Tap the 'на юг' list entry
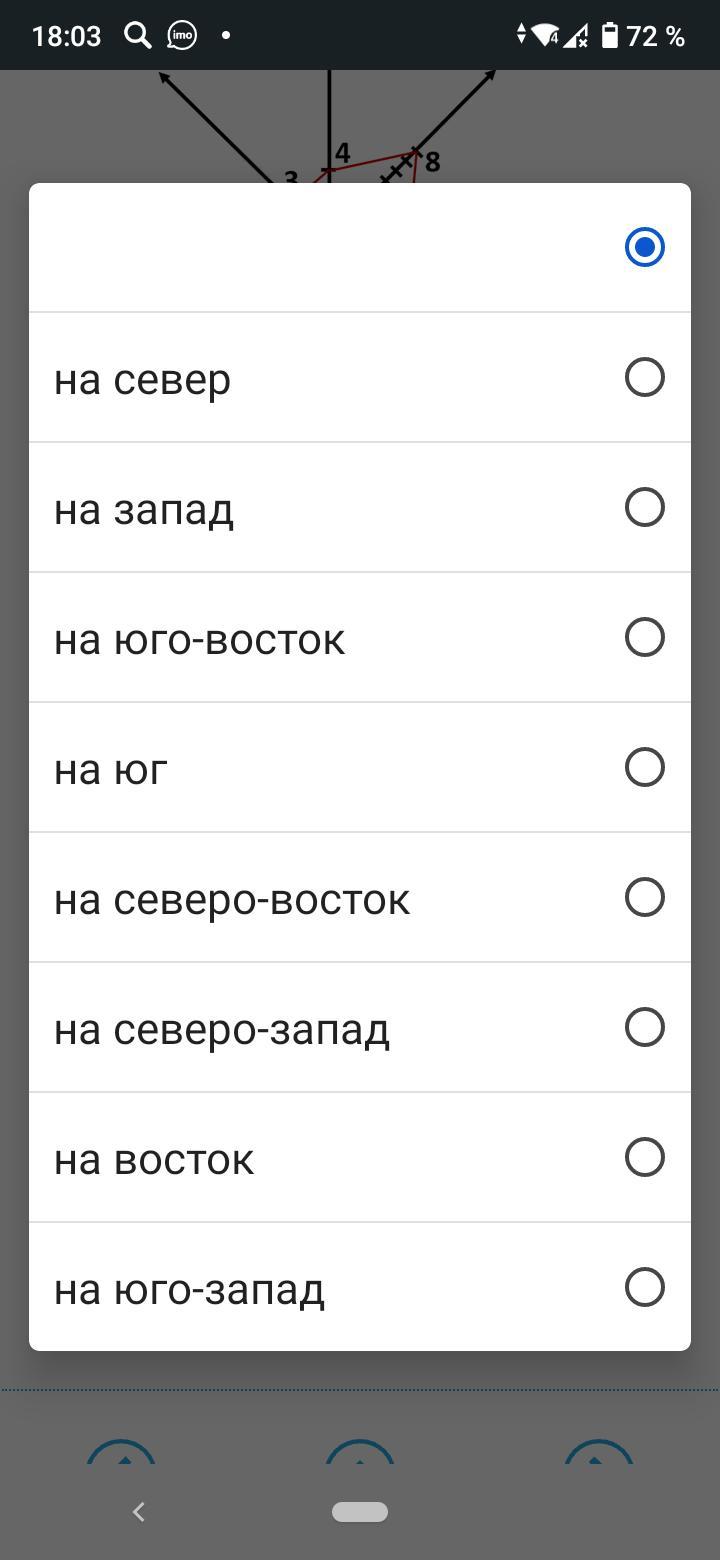This screenshot has width=720, height=1560. pyautogui.click(x=111, y=770)
